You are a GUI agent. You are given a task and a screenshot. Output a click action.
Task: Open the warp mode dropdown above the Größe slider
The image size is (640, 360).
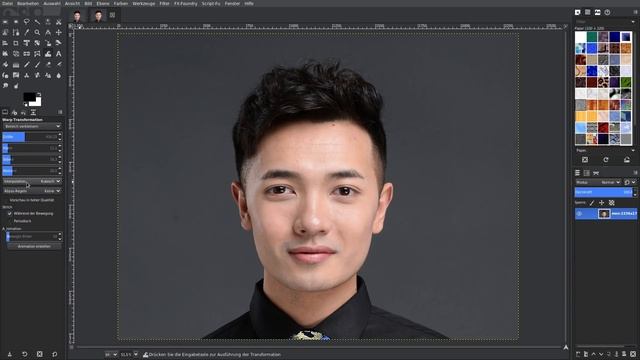point(32,127)
